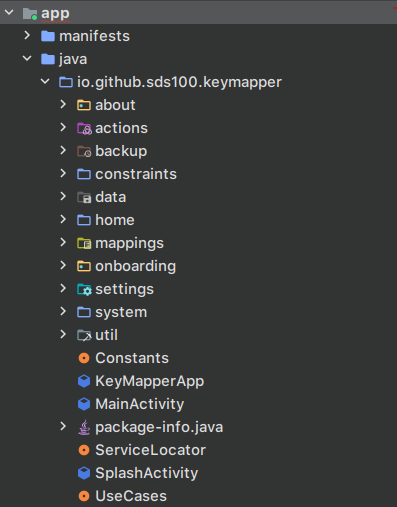Expand the mappings package

[x=63, y=242]
